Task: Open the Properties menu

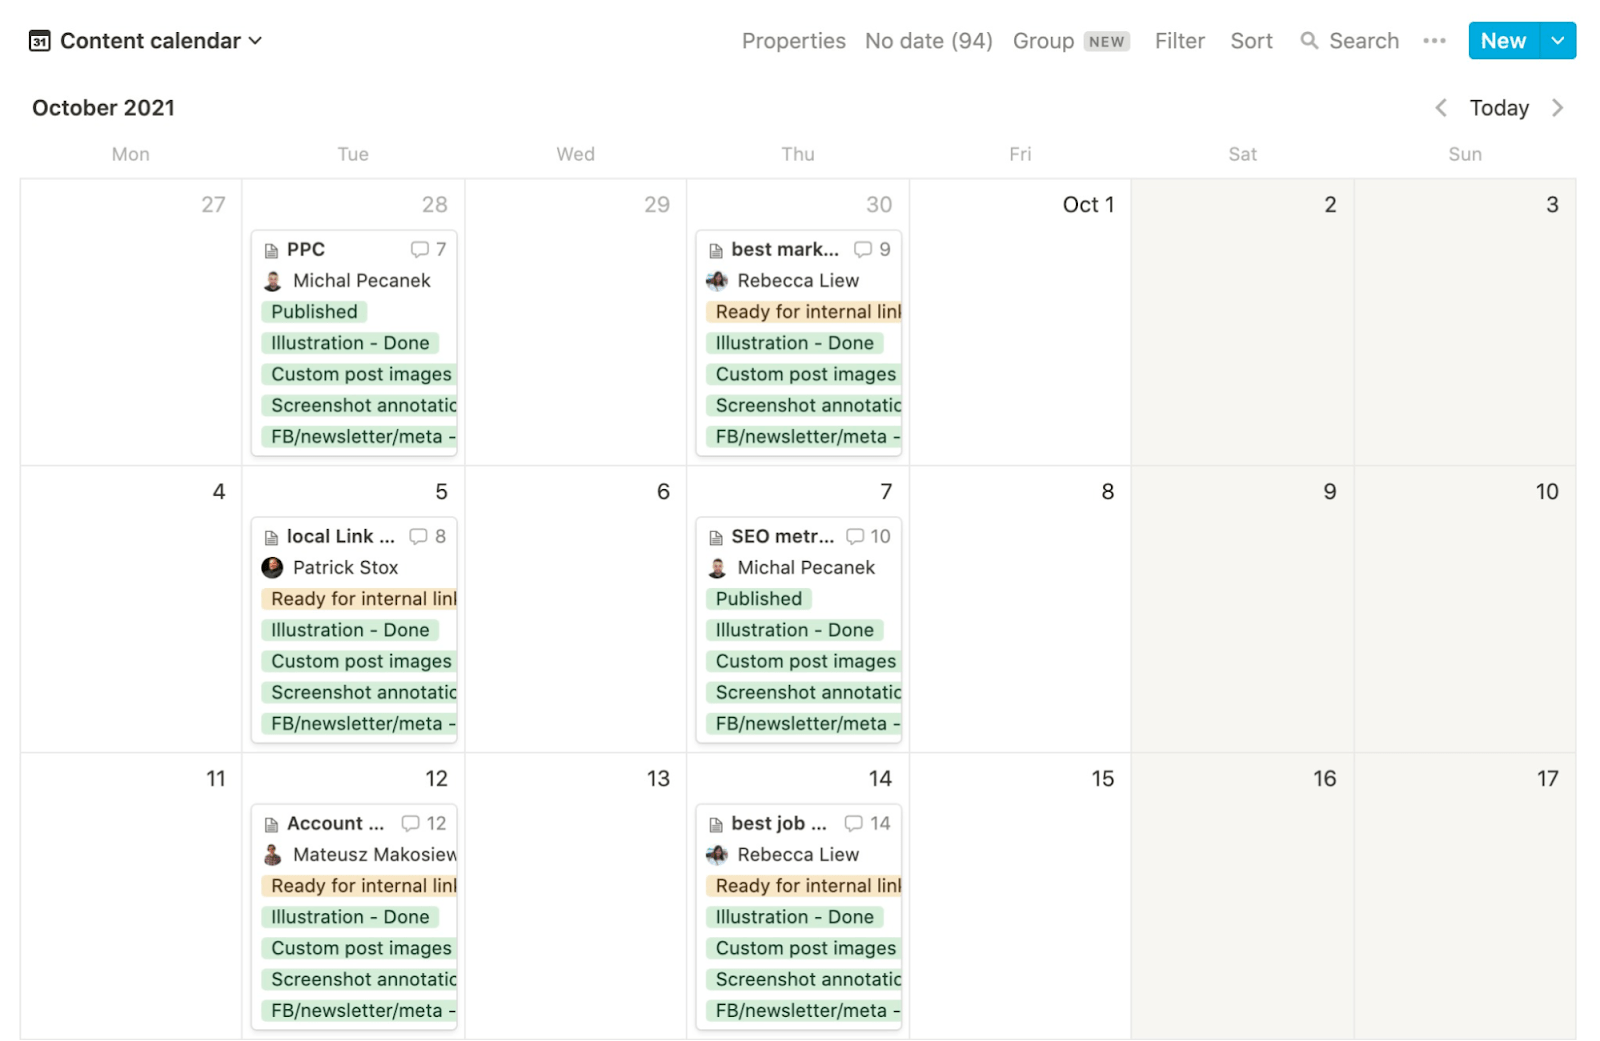Action: [x=793, y=41]
